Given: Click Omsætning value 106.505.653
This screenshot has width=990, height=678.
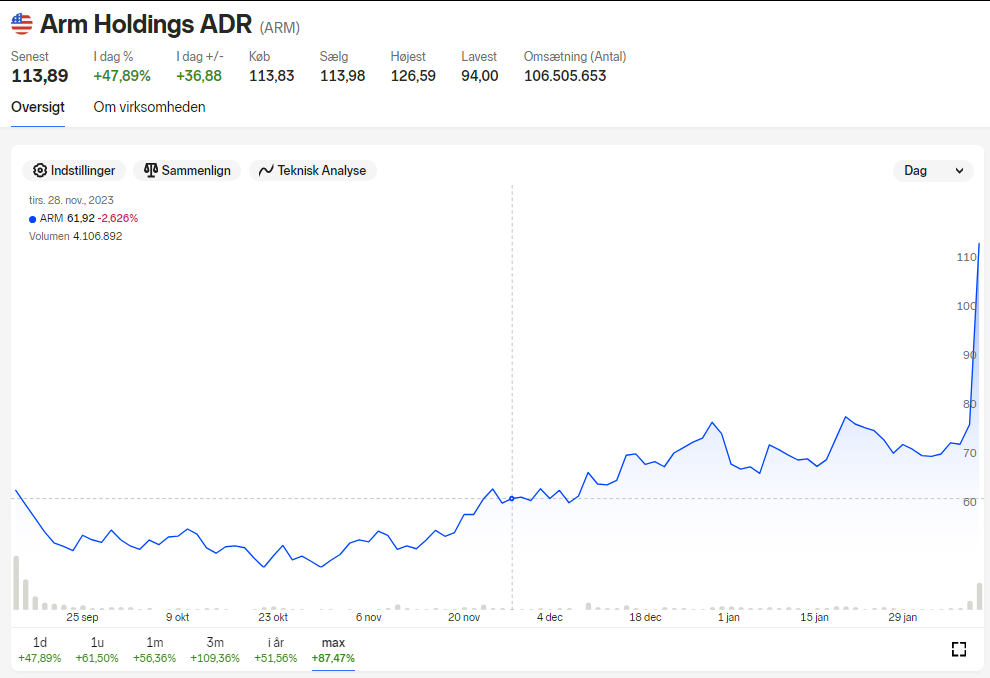Looking at the screenshot, I should [565, 76].
